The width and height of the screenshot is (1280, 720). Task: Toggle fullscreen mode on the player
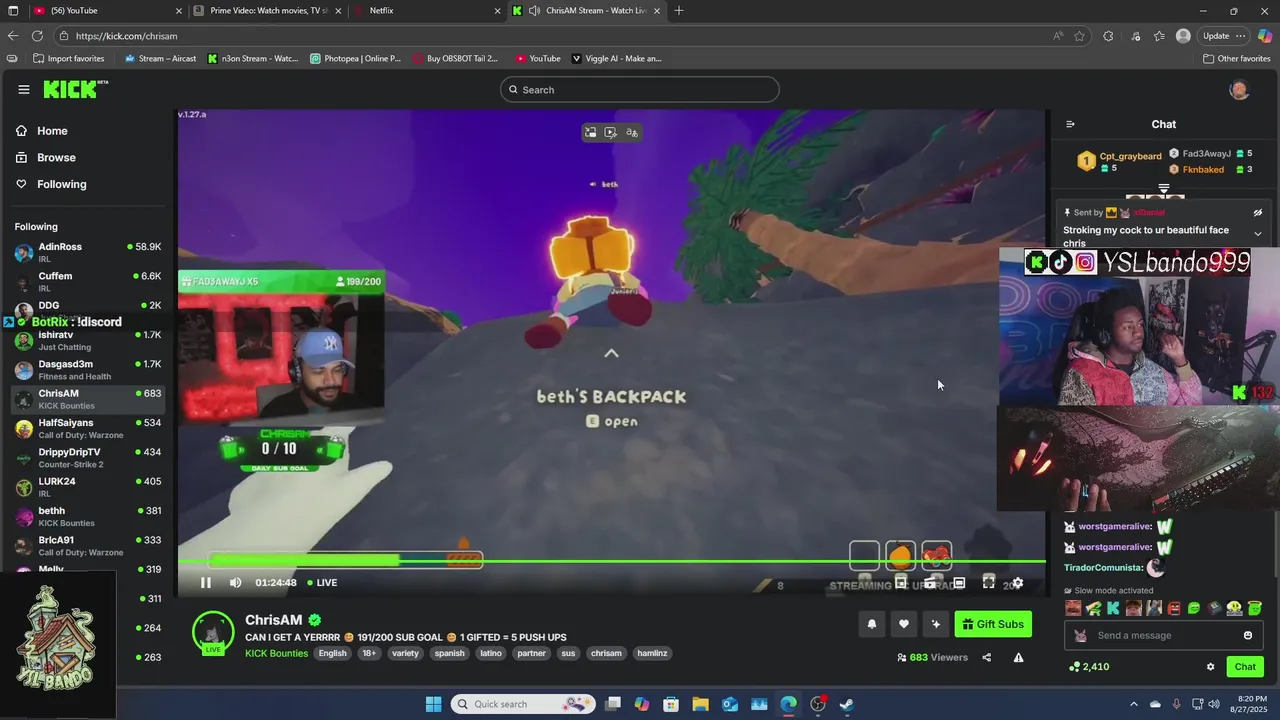click(x=988, y=582)
